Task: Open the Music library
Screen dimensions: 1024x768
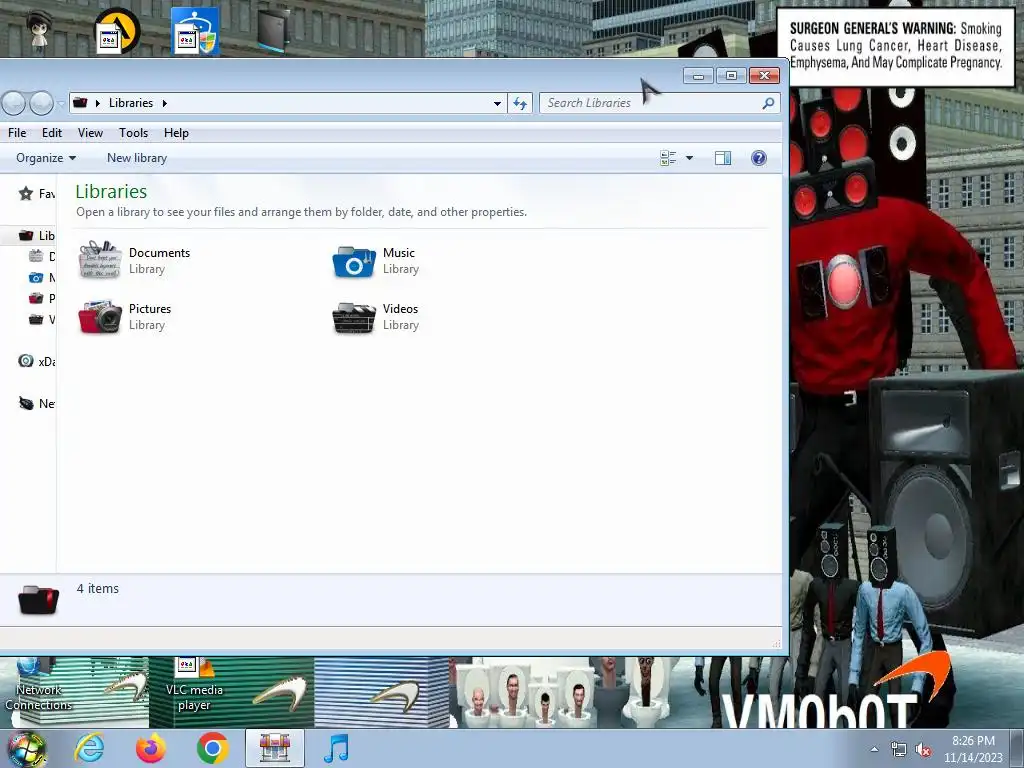Action: [377, 260]
